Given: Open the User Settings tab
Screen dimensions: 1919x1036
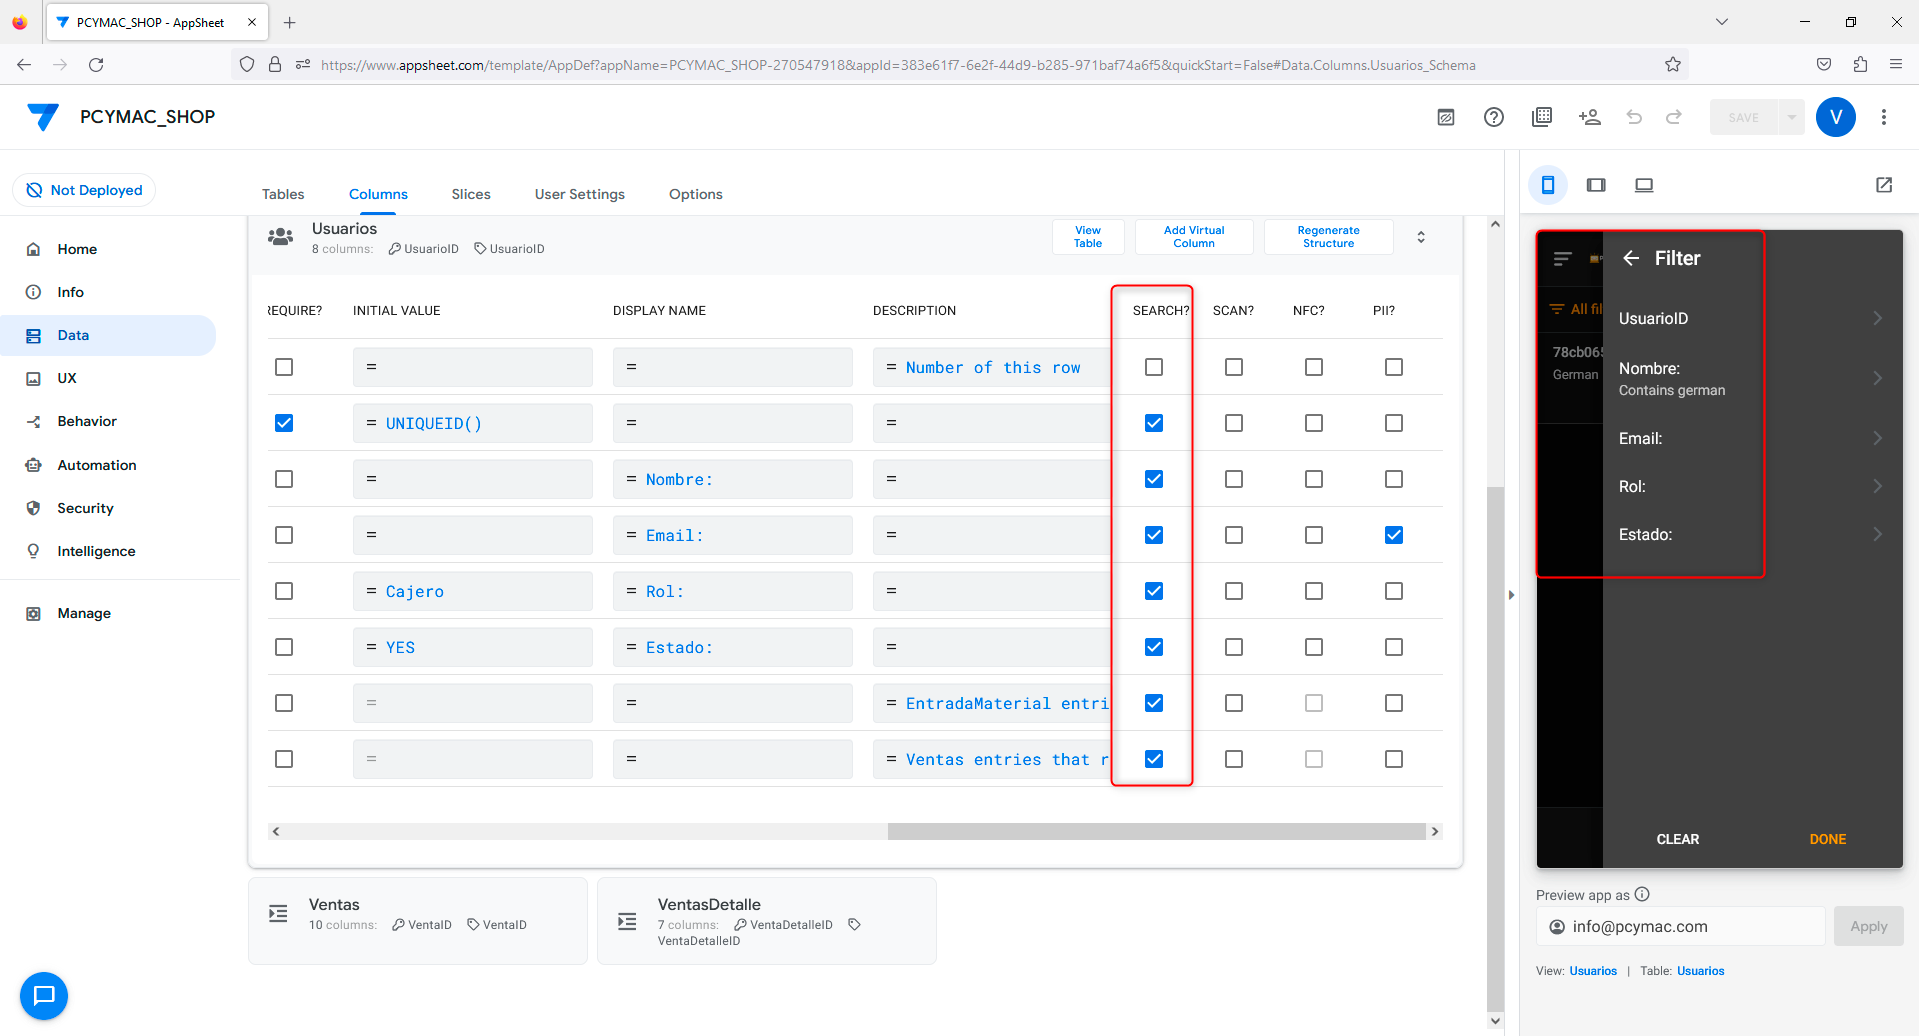Looking at the screenshot, I should pyautogui.click(x=579, y=194).
